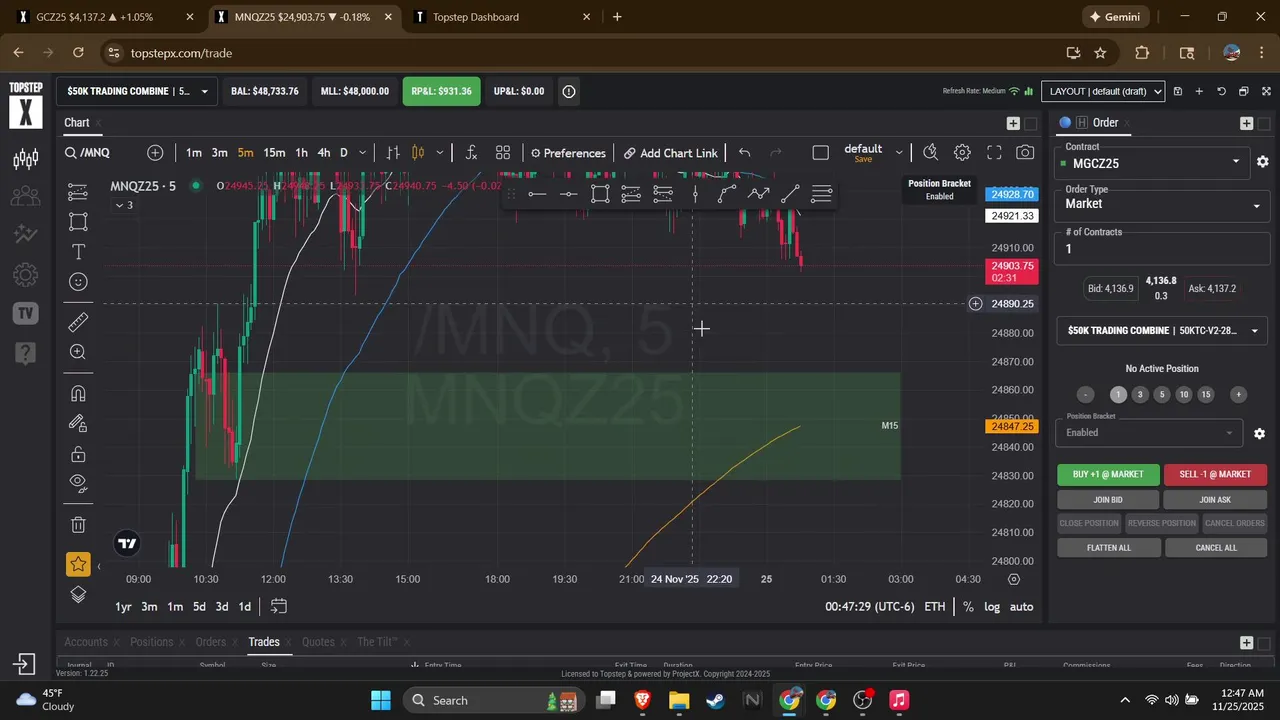Enter fullscreen chart mode
Viewport: 1280px width, 720px height.
tap(994, 153)
